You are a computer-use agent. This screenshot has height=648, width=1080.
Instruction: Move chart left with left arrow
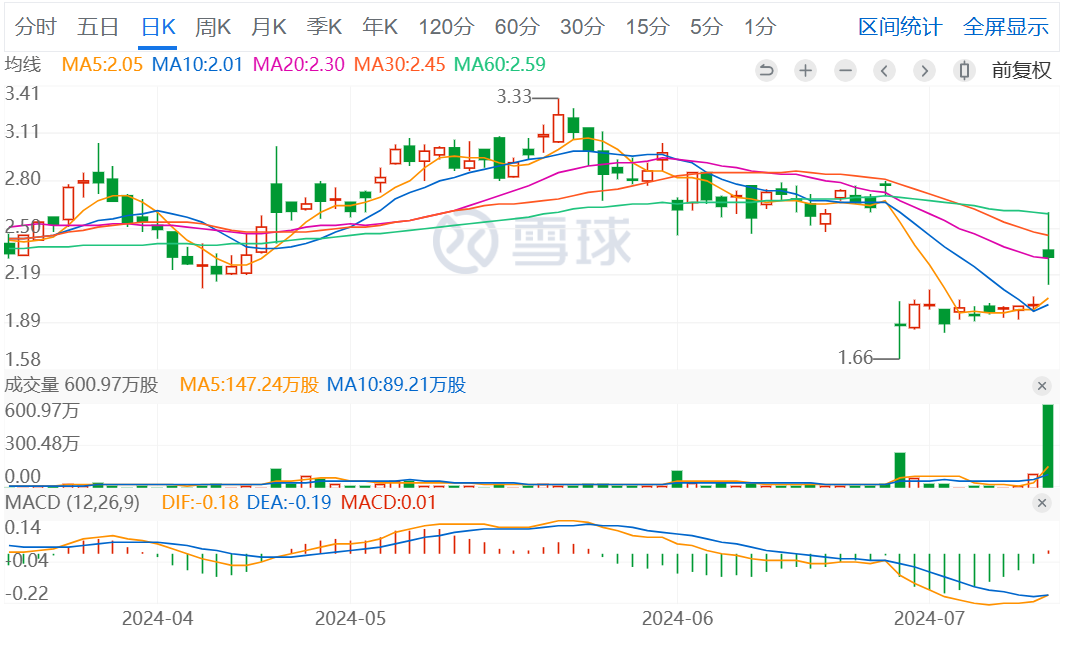pyautogui.click(x=884, y=70)
